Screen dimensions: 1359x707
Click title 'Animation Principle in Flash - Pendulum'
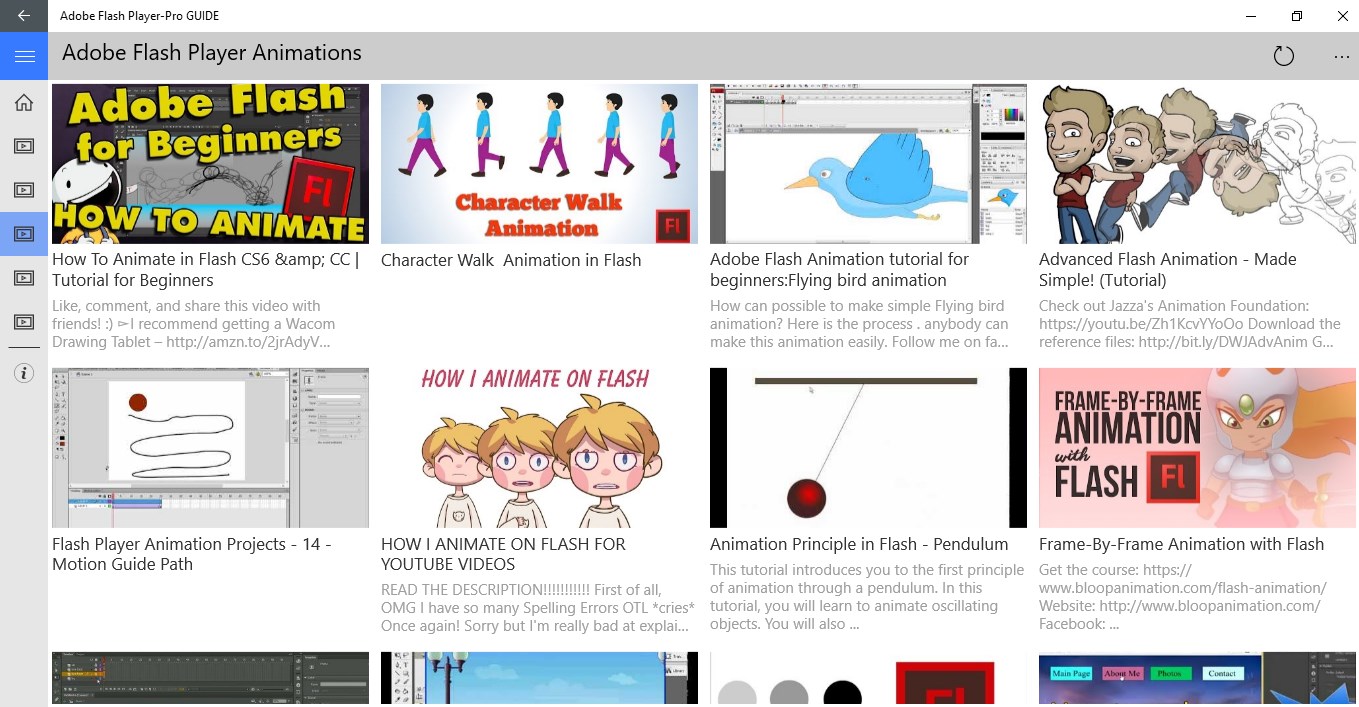click(859, 544)
